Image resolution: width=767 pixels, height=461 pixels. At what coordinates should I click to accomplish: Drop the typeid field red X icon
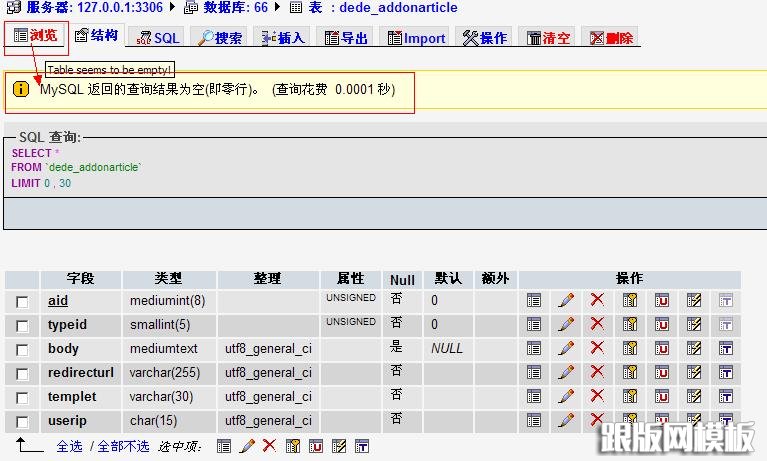tap(597, 323)
